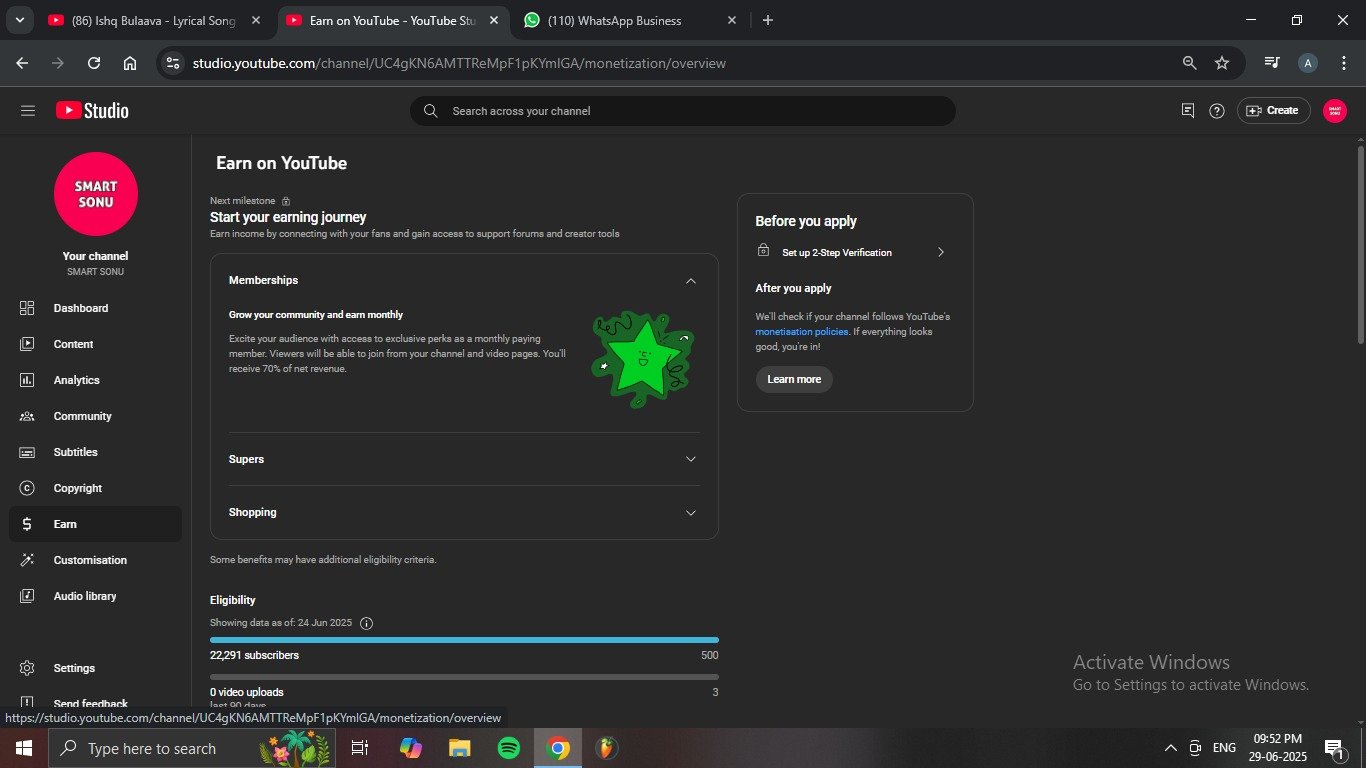
Task: Click the Chrome zoom magnifier icon in address bar
Action: 1189,63
